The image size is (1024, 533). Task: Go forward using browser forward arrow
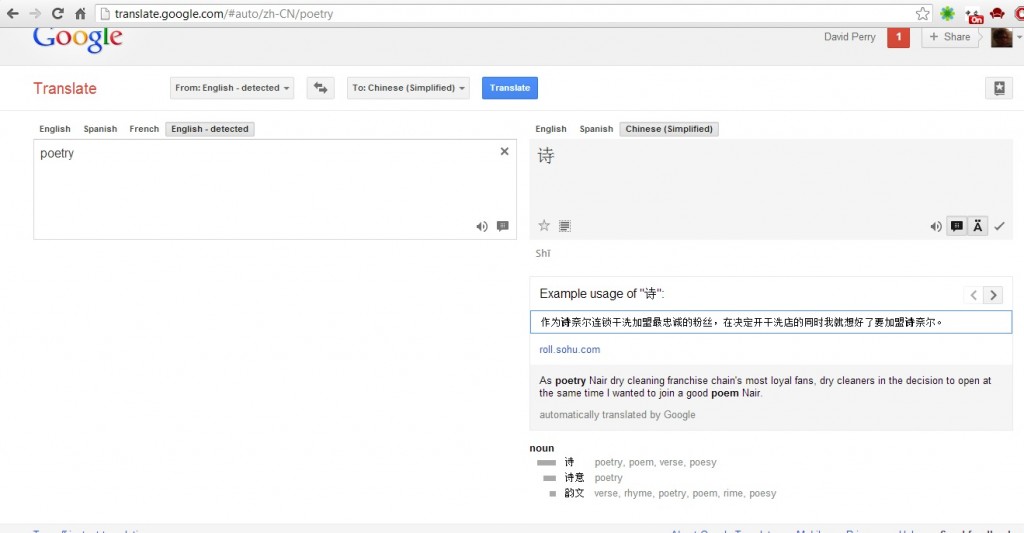tap(35, 14)
